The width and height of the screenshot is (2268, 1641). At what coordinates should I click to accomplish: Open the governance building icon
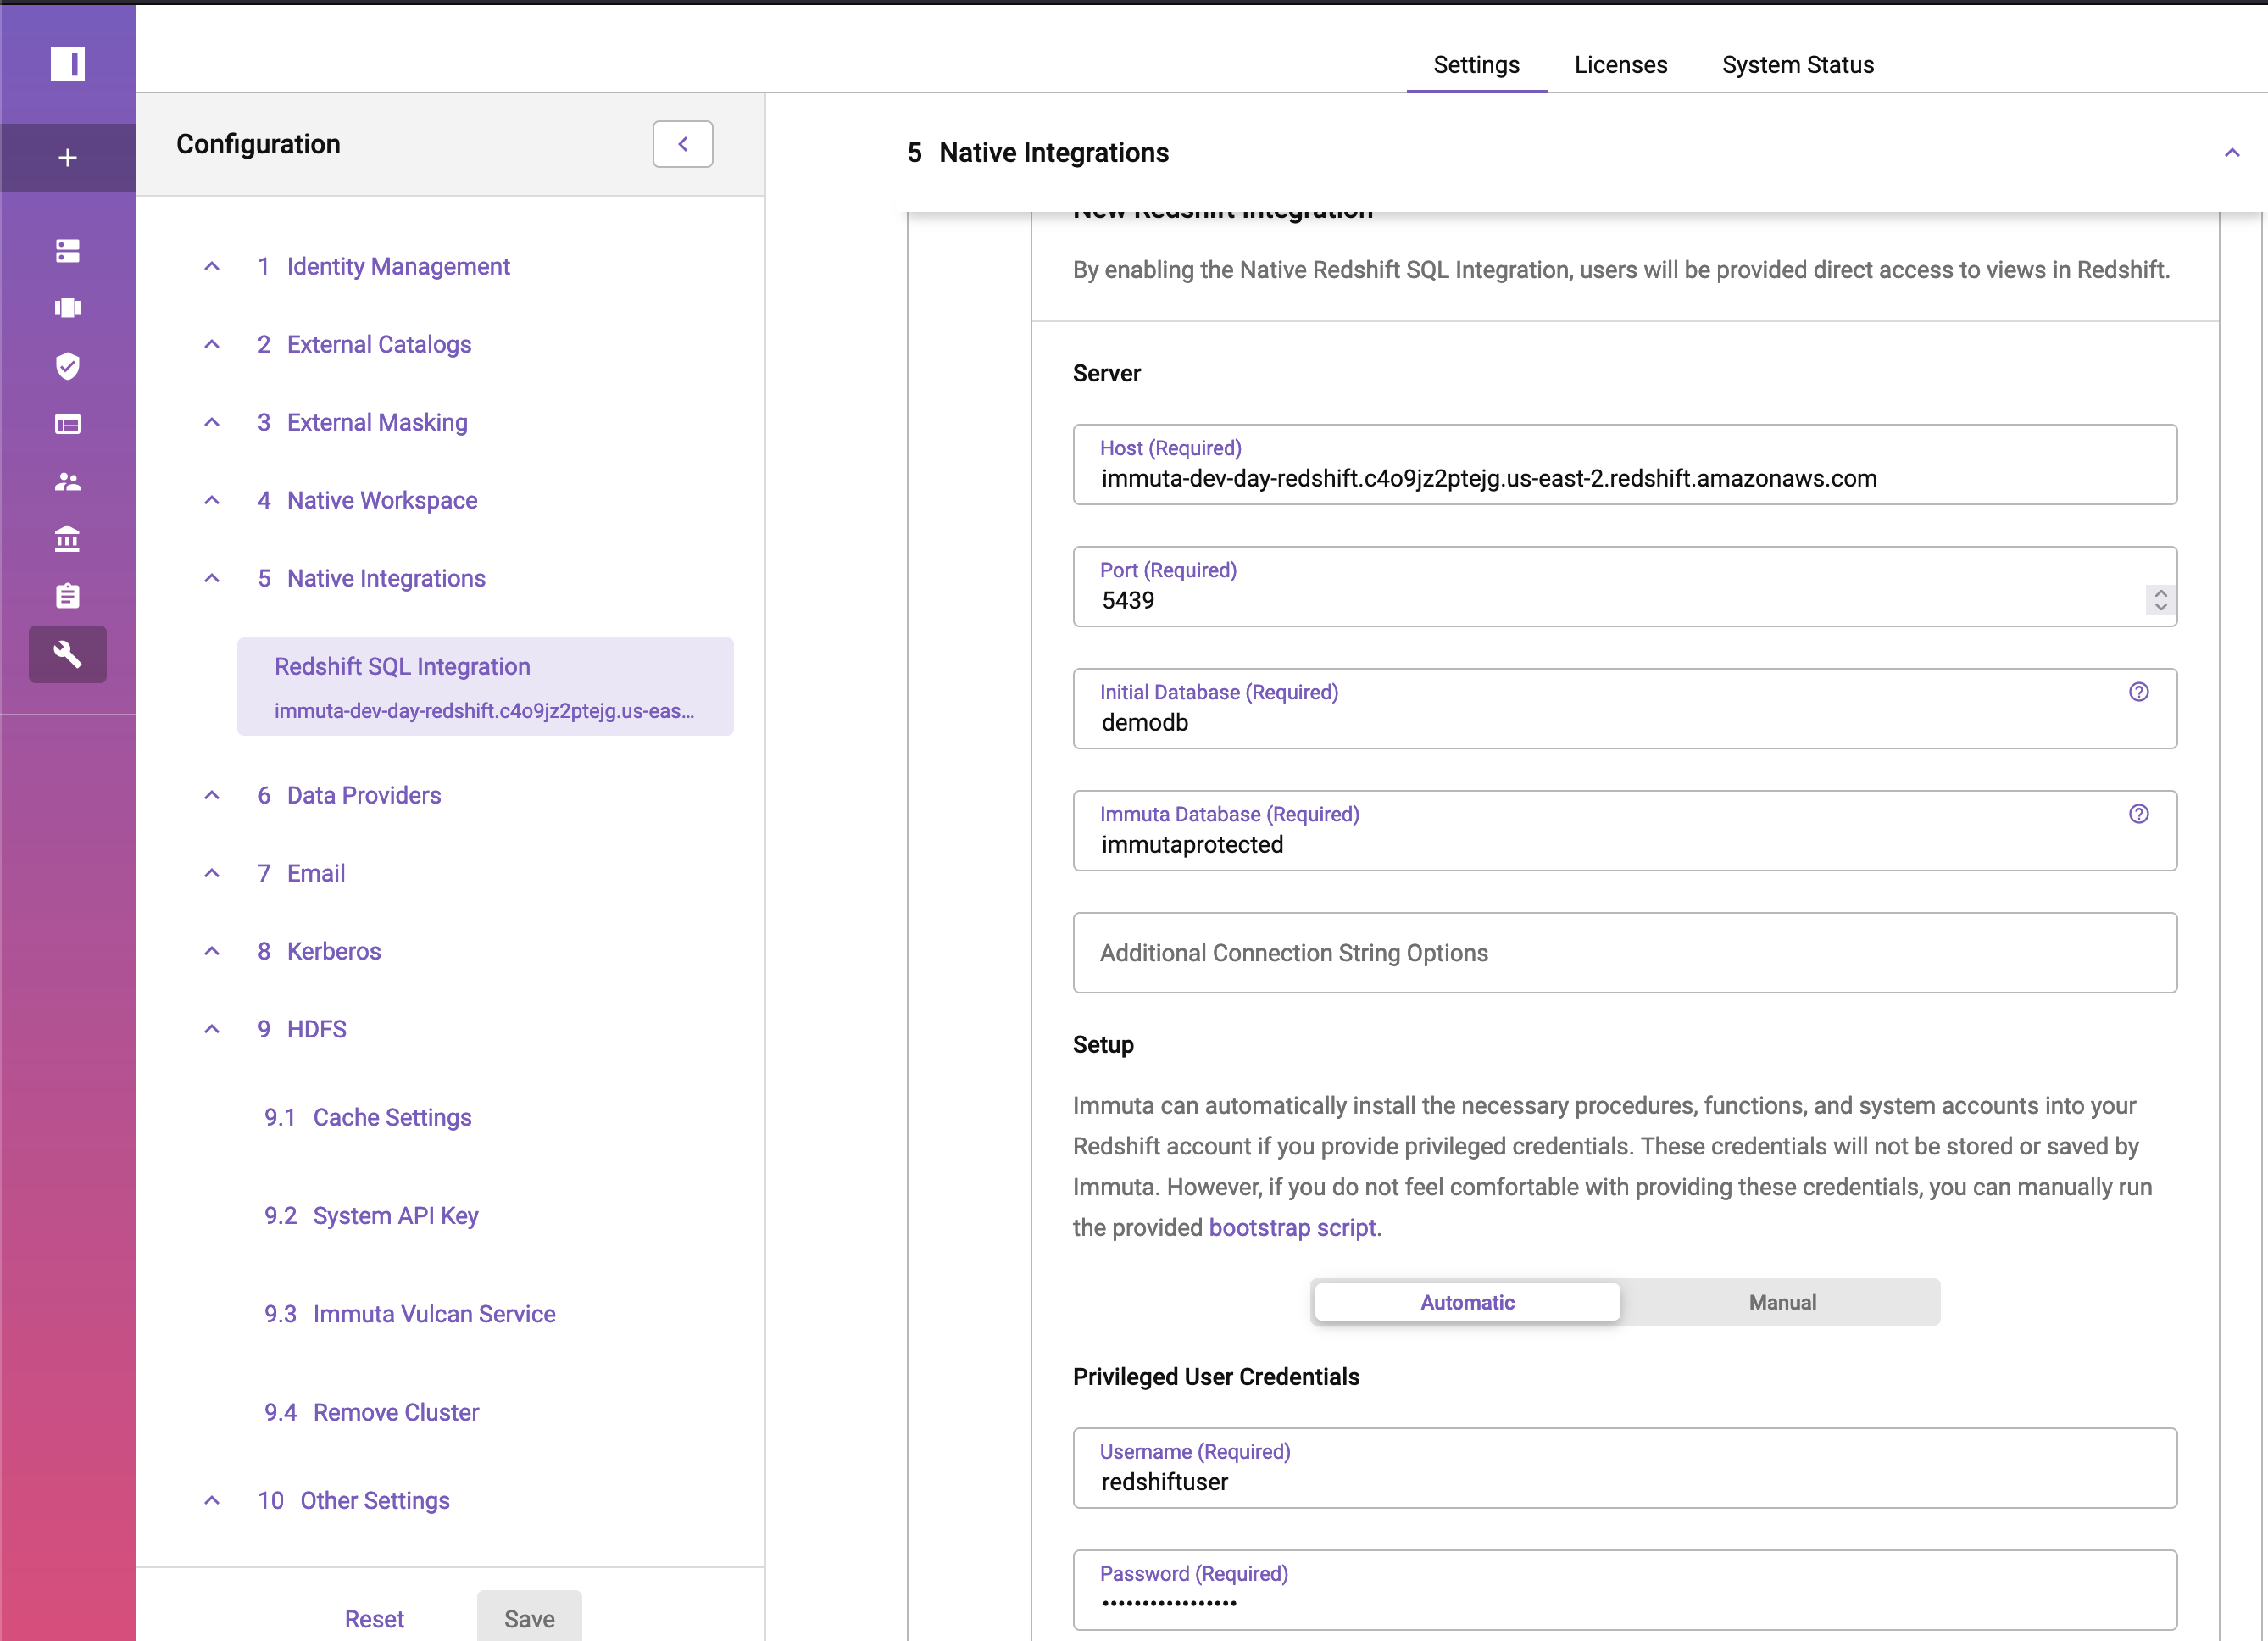(x=67, y=539)
